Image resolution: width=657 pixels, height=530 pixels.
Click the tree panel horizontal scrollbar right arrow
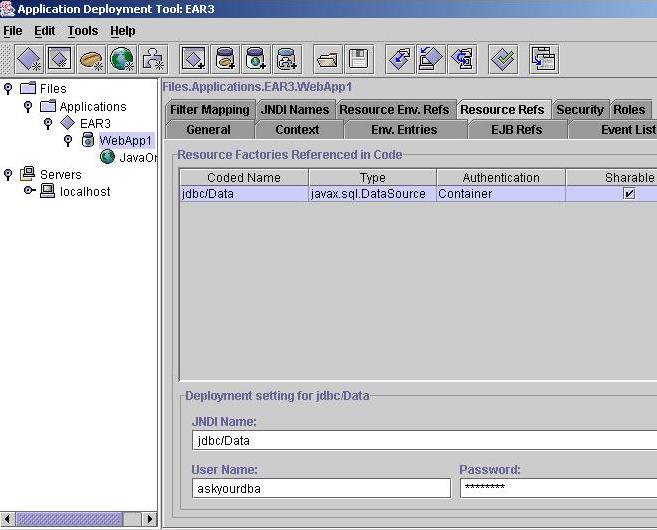click(151, 519)
